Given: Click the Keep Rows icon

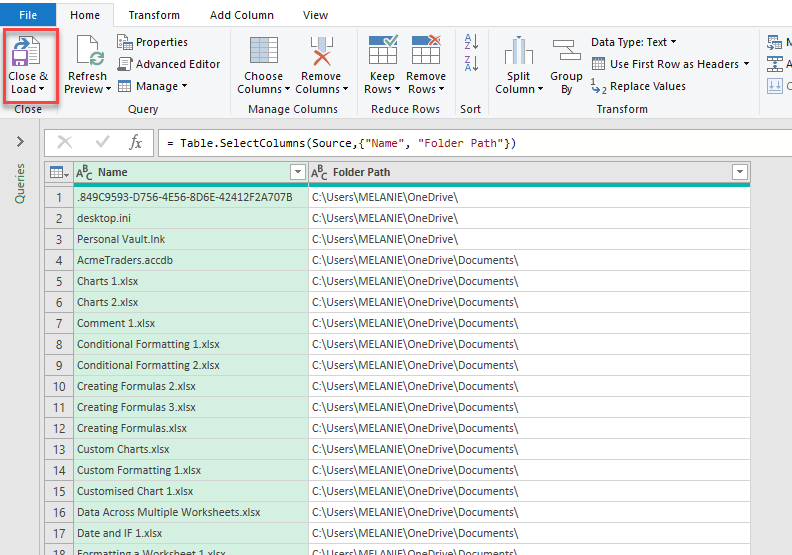Looking at the screenshot, I should [x=383, y=52].
